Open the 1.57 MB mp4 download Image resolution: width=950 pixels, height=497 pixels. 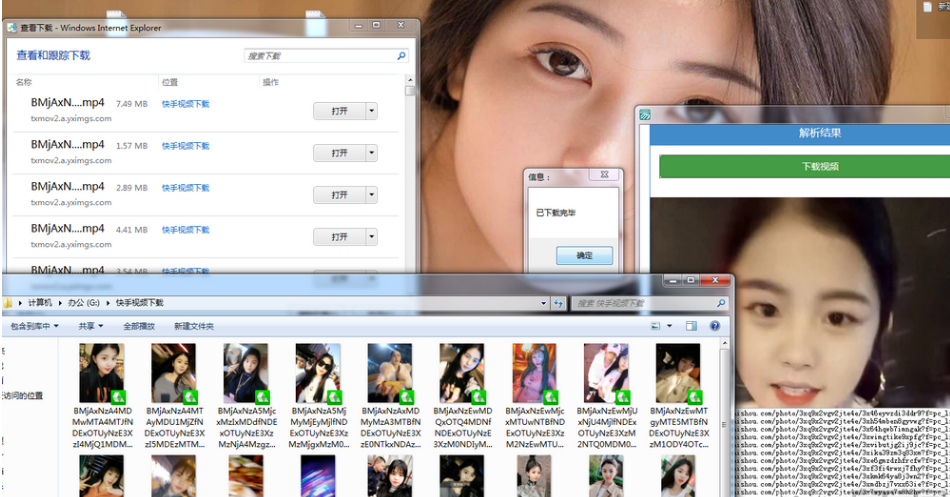(339, 153)
